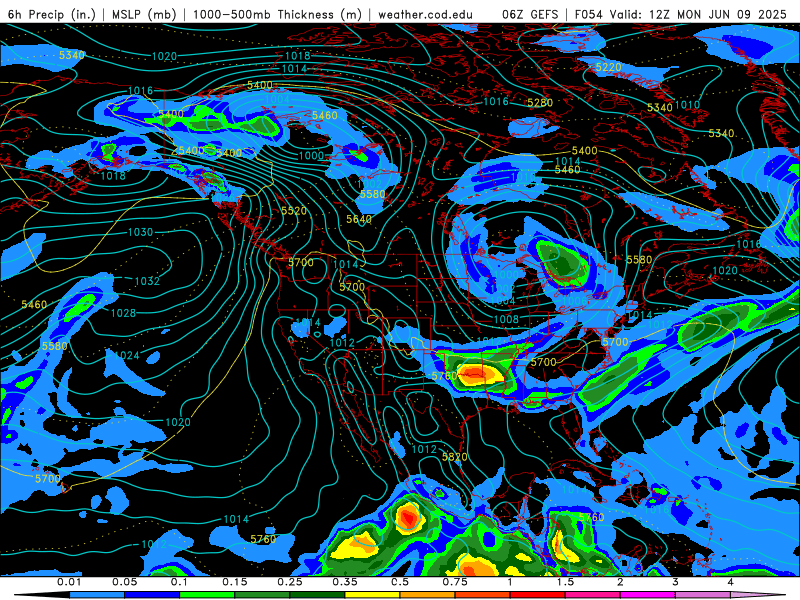800x600 pixels.
Task: Pick the dark blue 0.05 precipitation swatch
Action: 152,595
